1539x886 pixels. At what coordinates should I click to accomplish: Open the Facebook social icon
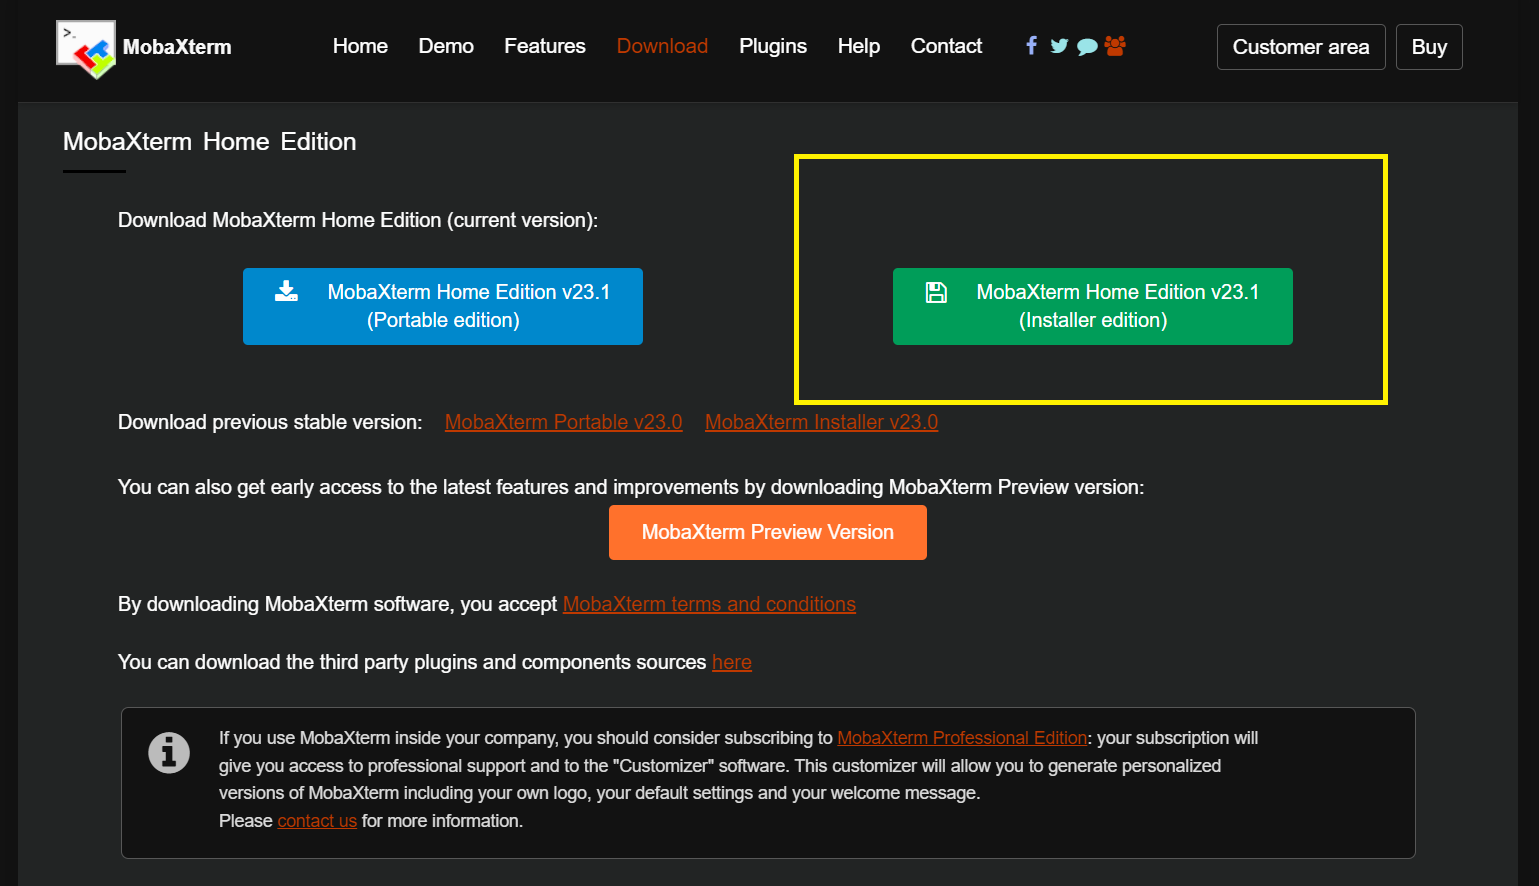tap(1031, 45)
